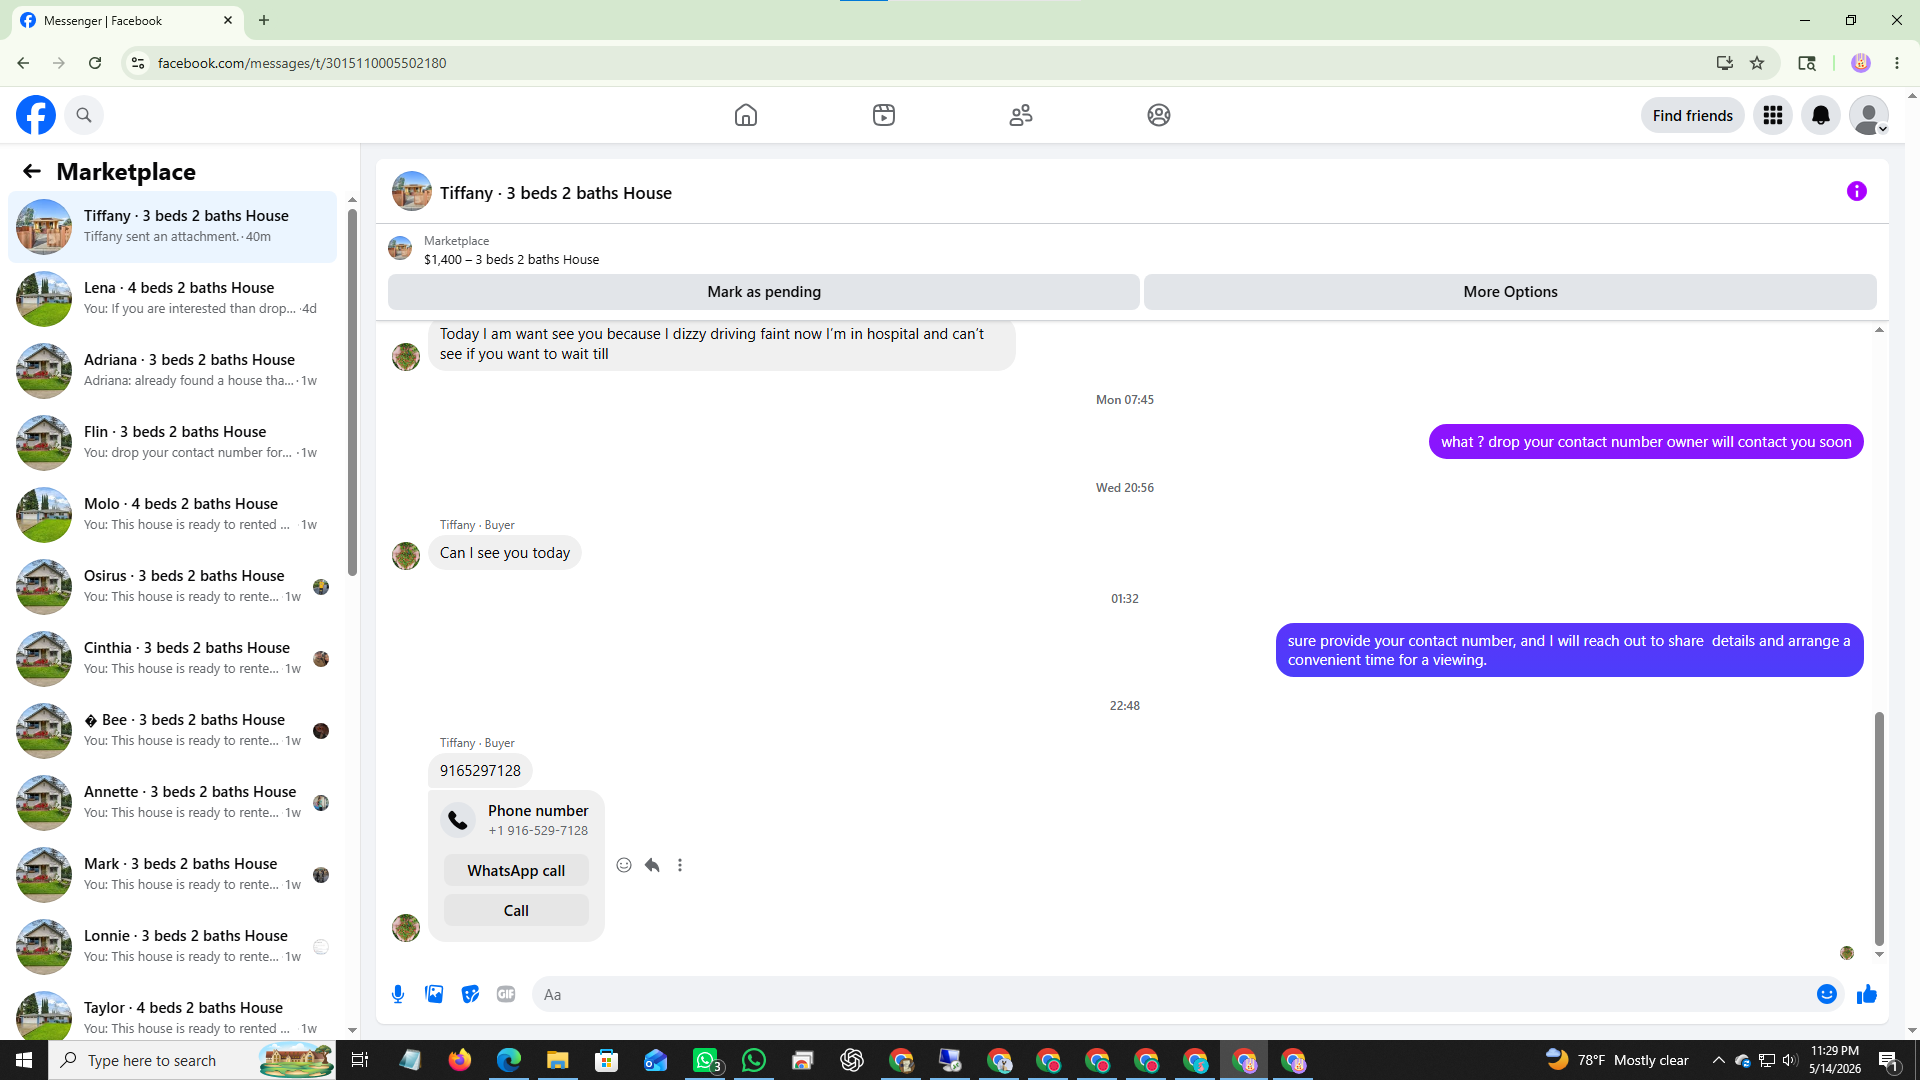This screenshot has width=1920, height=1080.
Task: Open Molo 4 beds 2 baths conversation
Action: point(173,514)
